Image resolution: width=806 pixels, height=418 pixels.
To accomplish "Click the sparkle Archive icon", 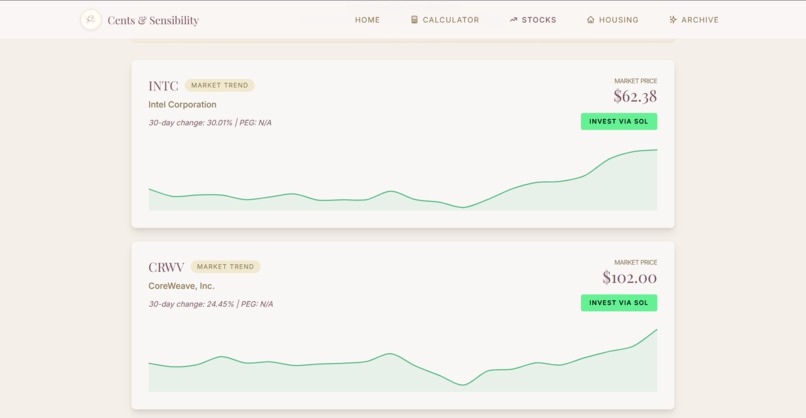I will click(x=673, y=20).
